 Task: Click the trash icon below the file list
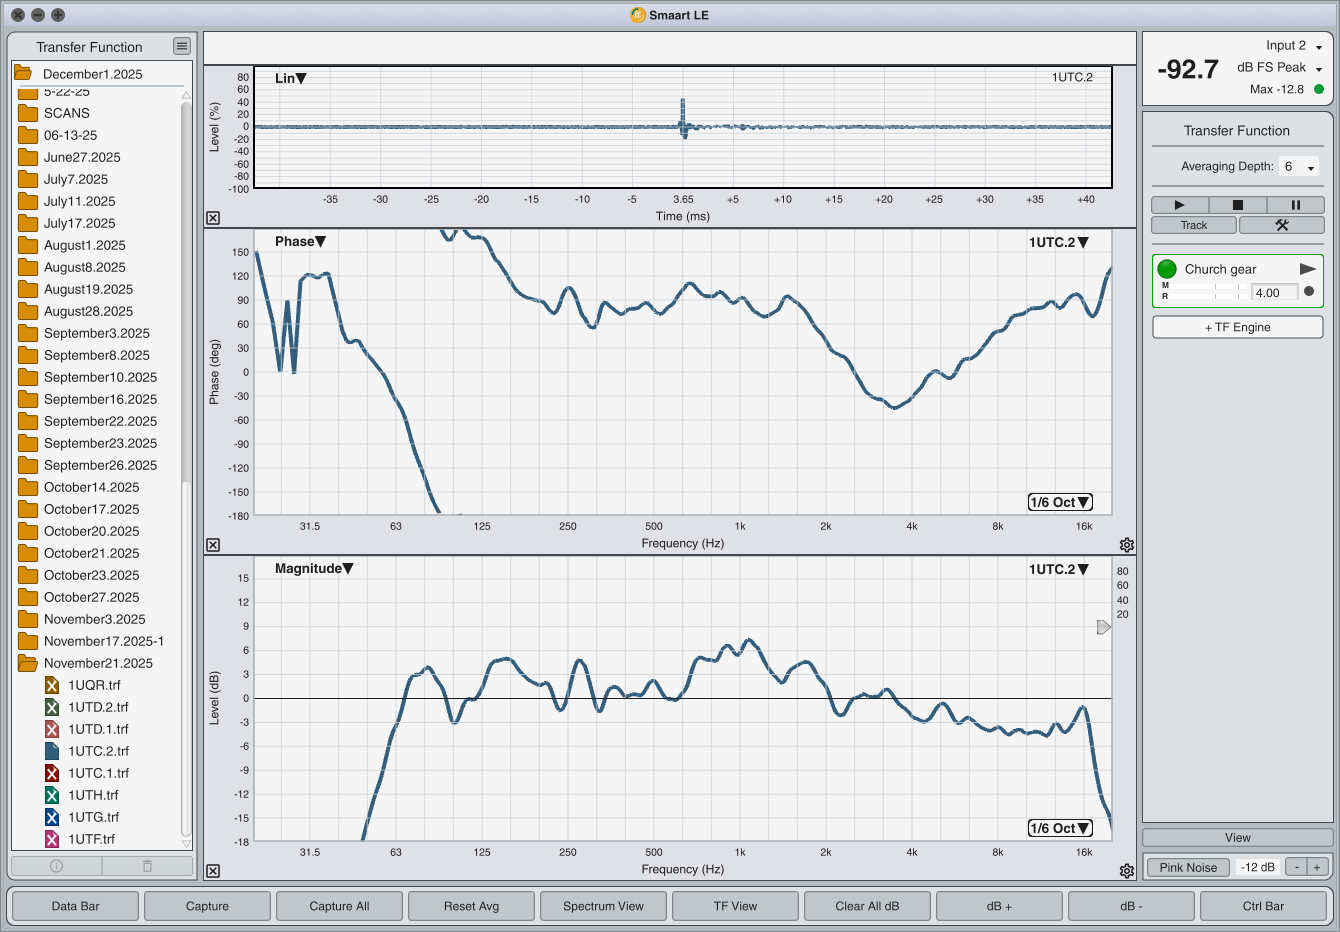coord(147,866)
